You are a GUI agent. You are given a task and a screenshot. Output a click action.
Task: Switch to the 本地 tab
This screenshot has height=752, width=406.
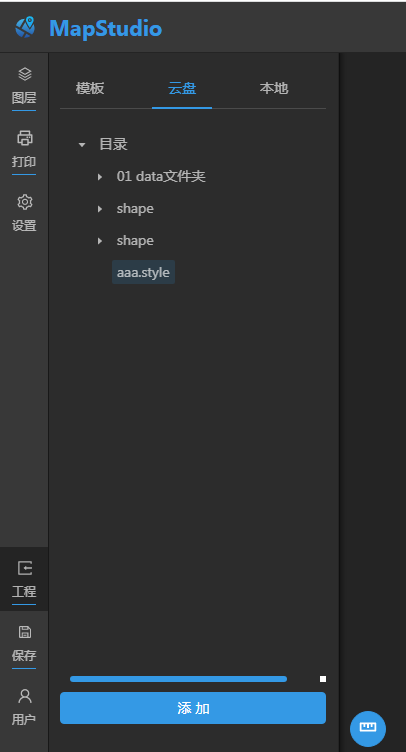[274, 89]
